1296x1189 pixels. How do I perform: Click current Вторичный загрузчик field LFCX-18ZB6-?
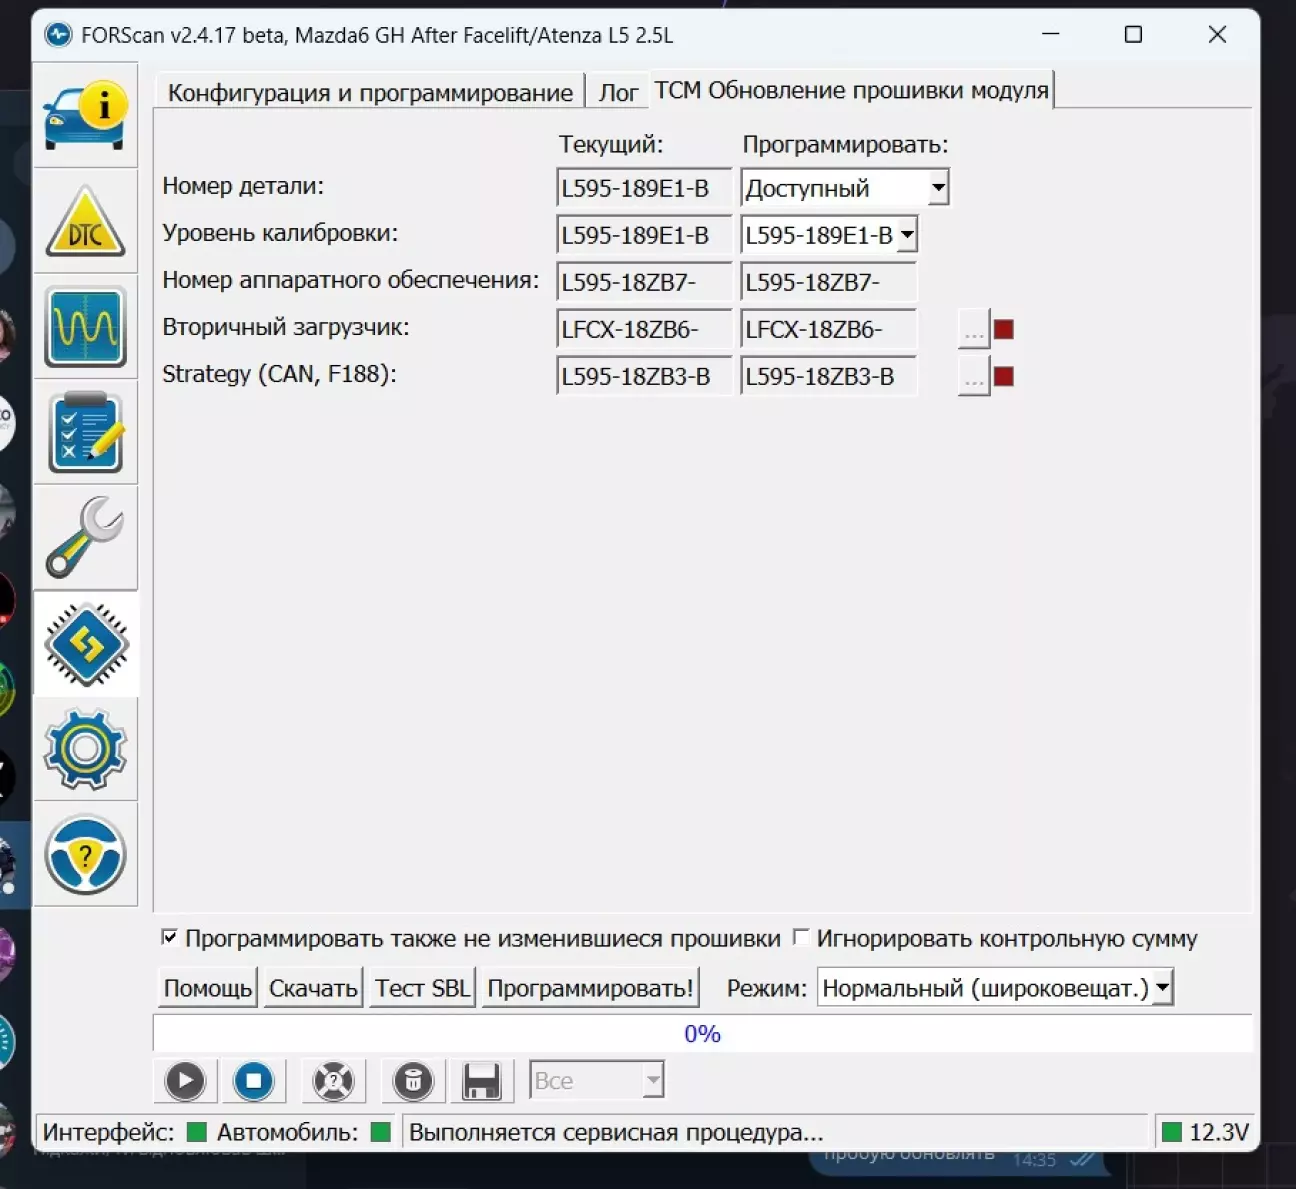click(x=644, y=329)
